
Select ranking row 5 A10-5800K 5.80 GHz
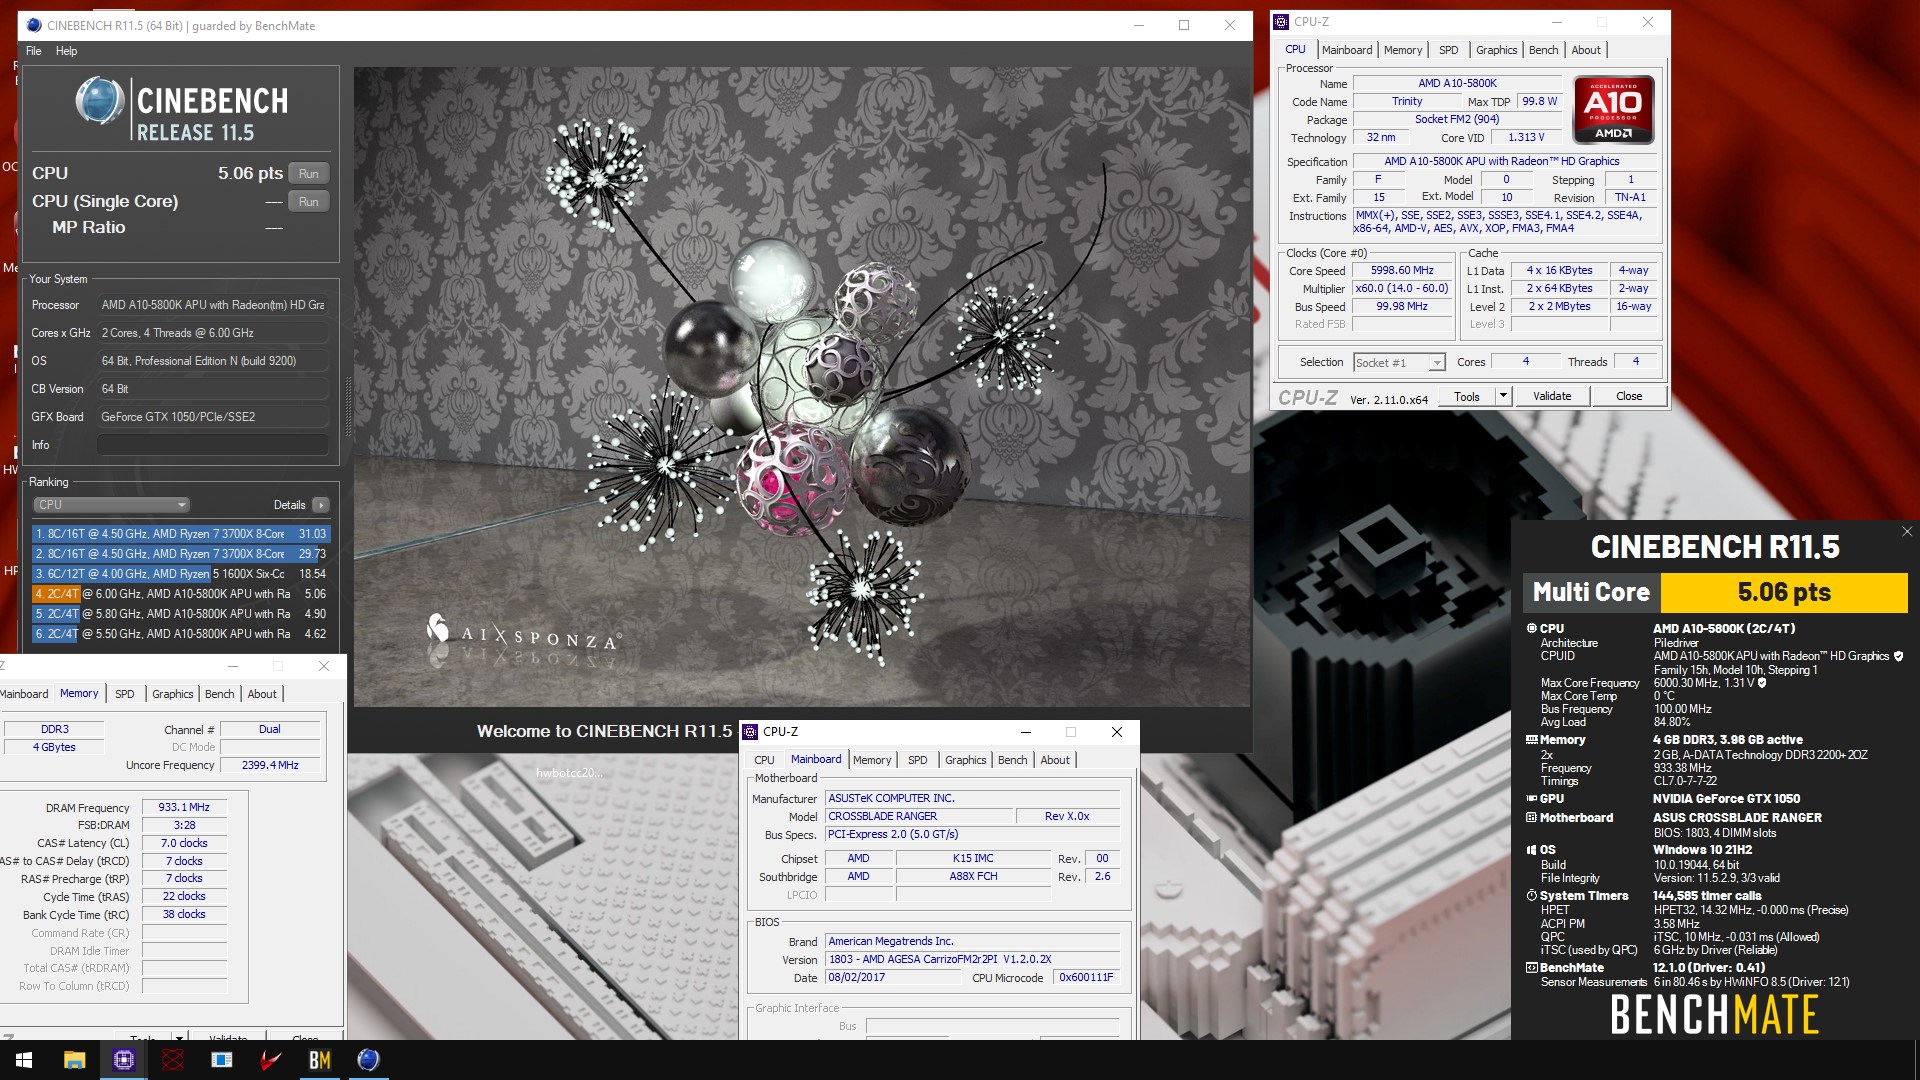181,614
